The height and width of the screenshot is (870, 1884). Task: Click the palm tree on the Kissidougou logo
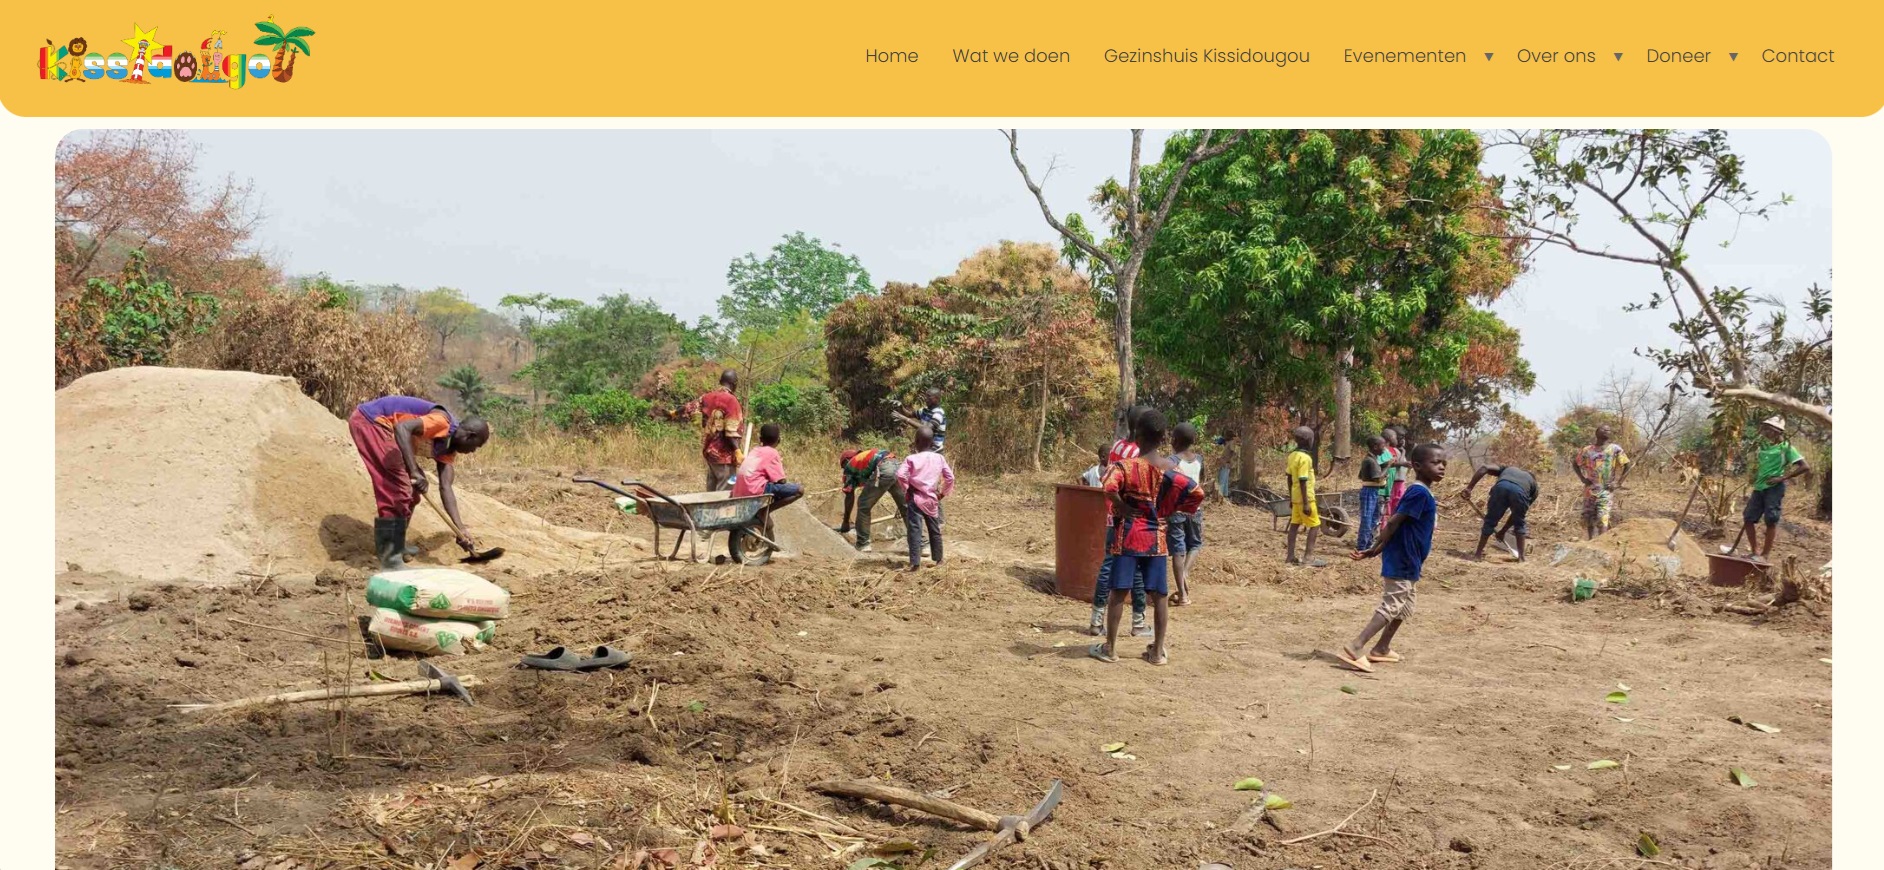pyautogui.click(x=285, y=47)
